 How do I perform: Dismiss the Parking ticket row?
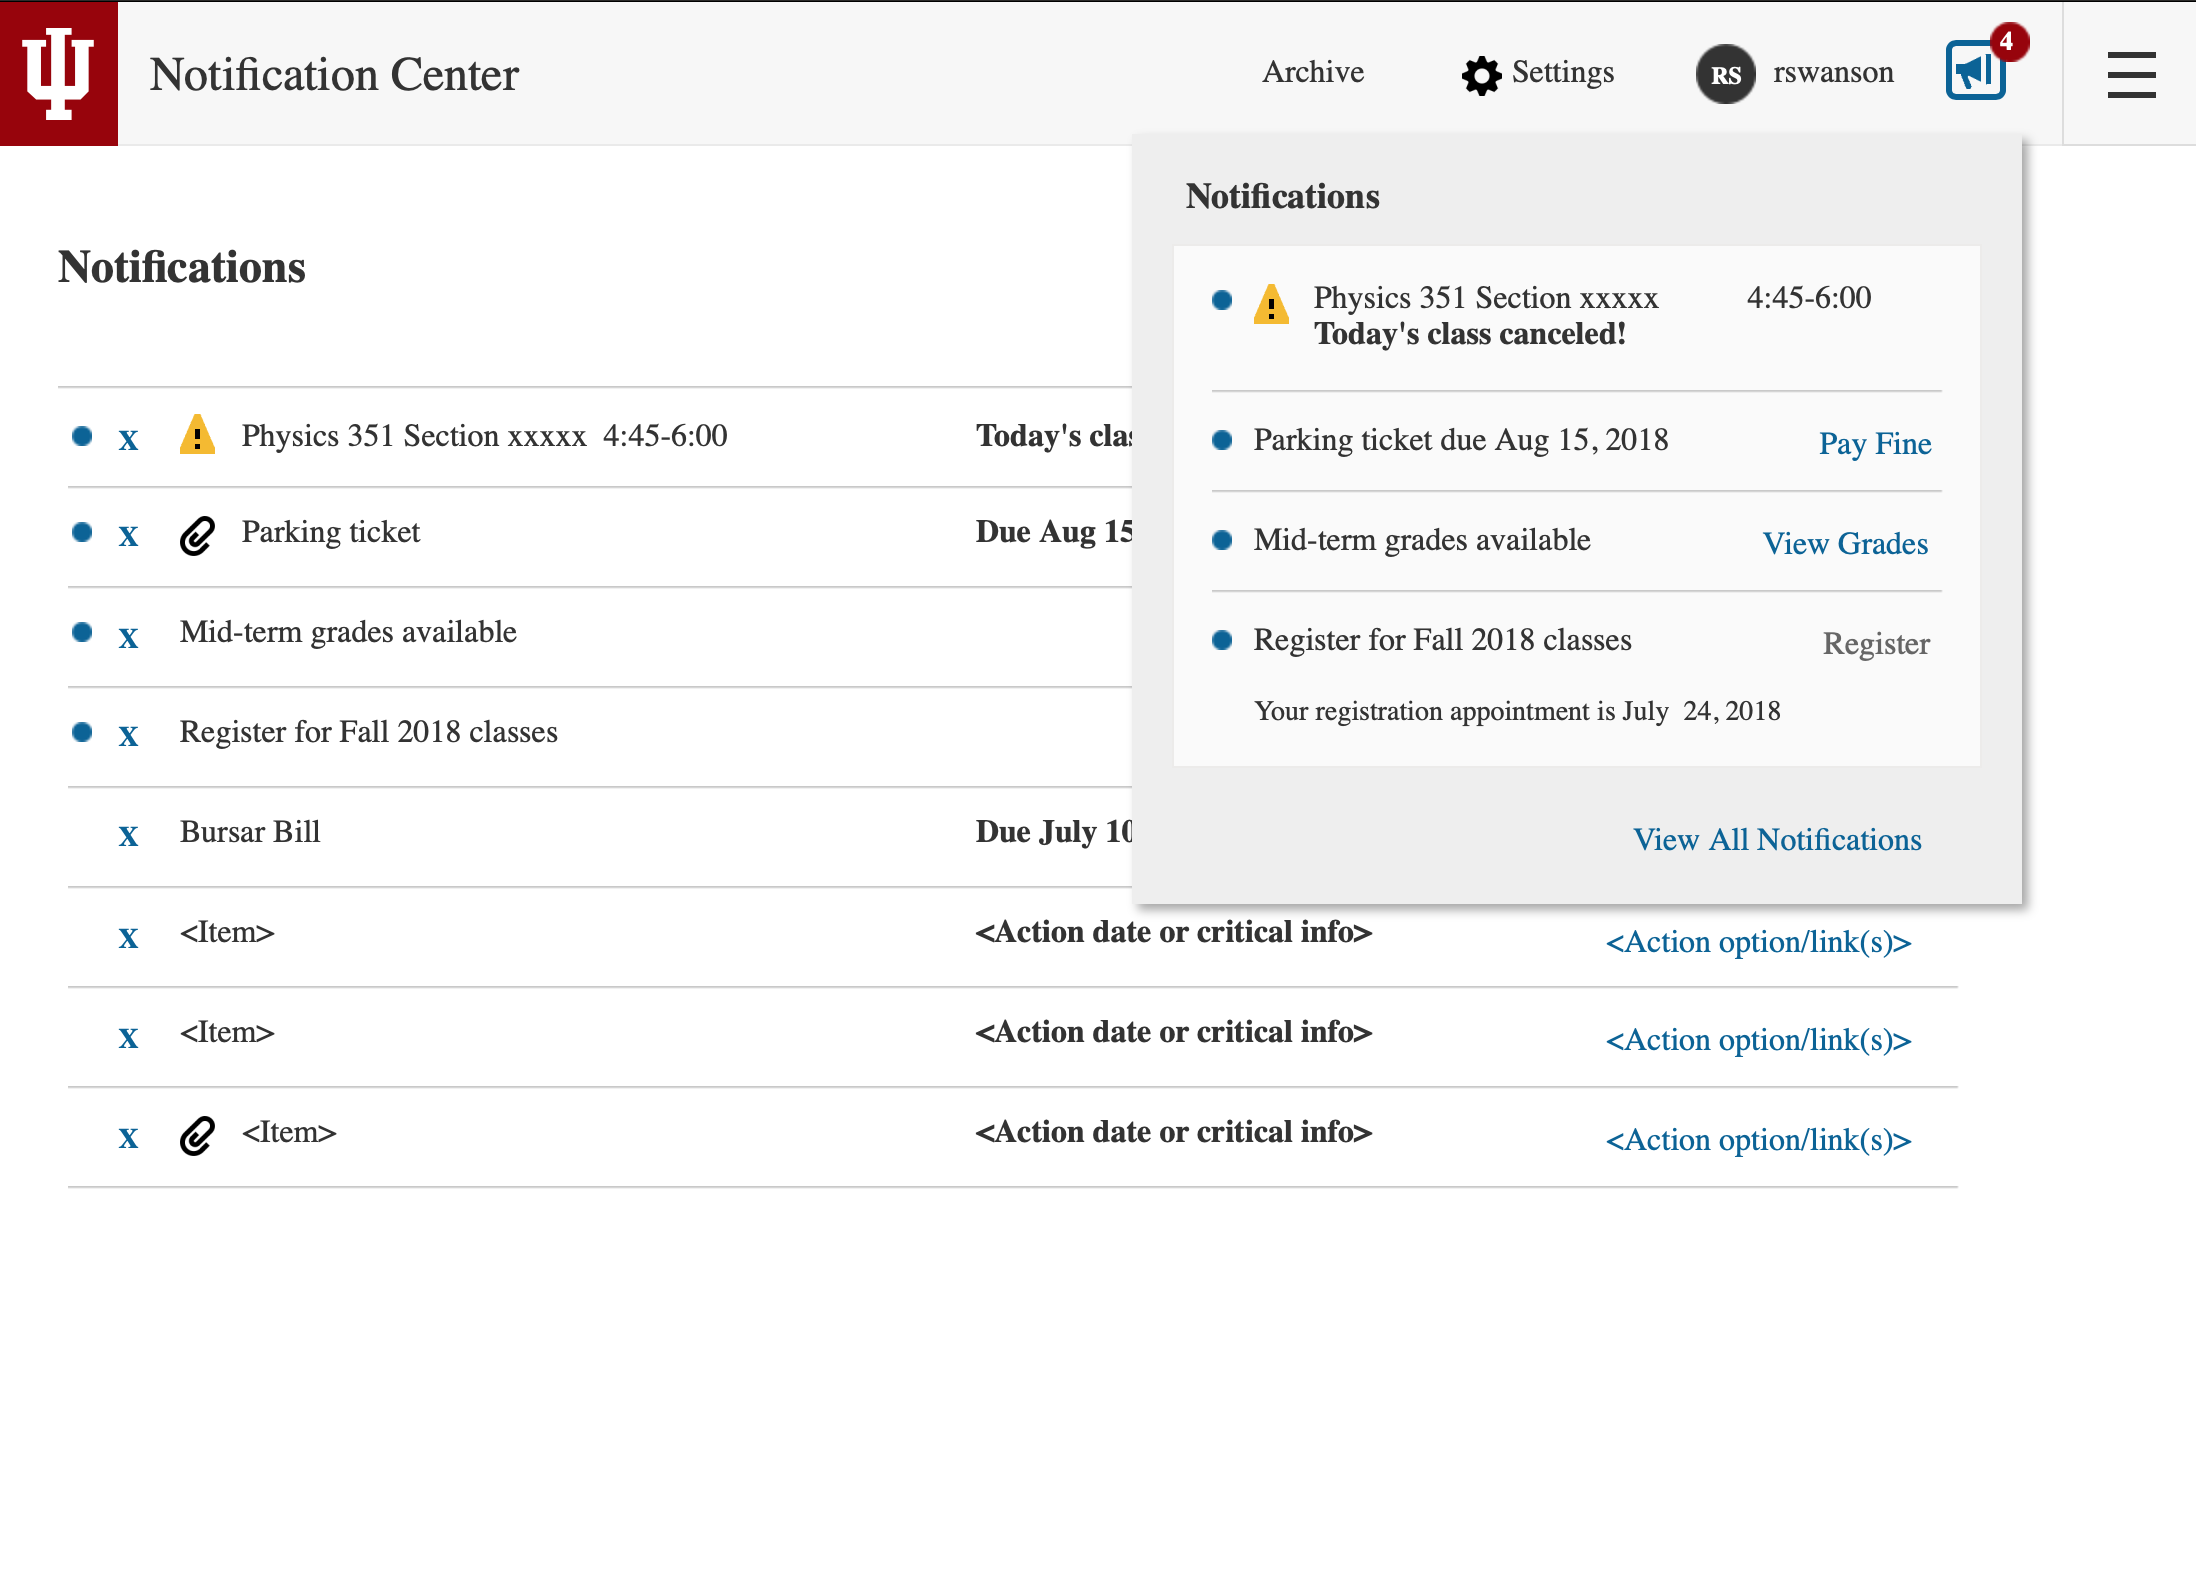point(128,536)
